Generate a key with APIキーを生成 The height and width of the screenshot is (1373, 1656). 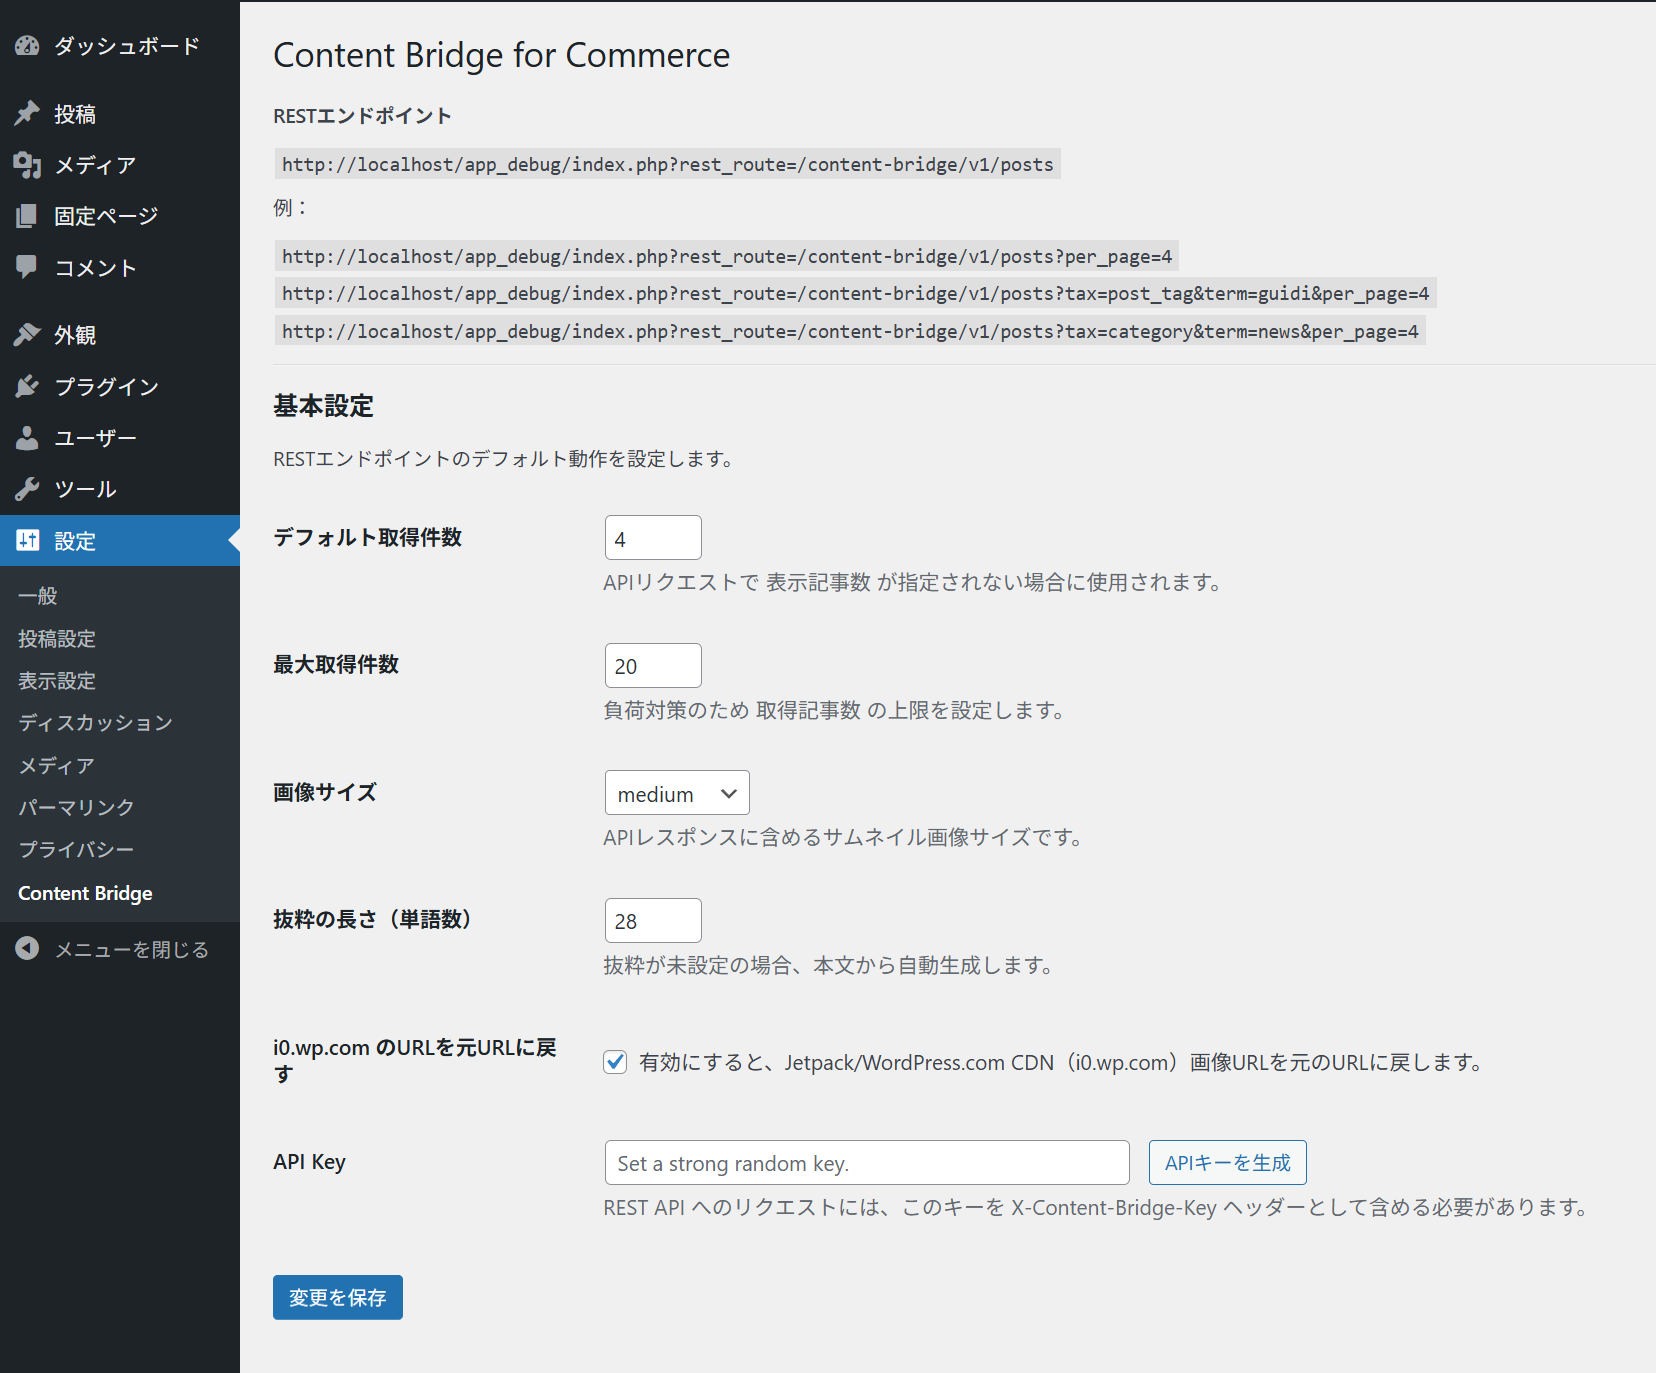click(1227, 1162)
